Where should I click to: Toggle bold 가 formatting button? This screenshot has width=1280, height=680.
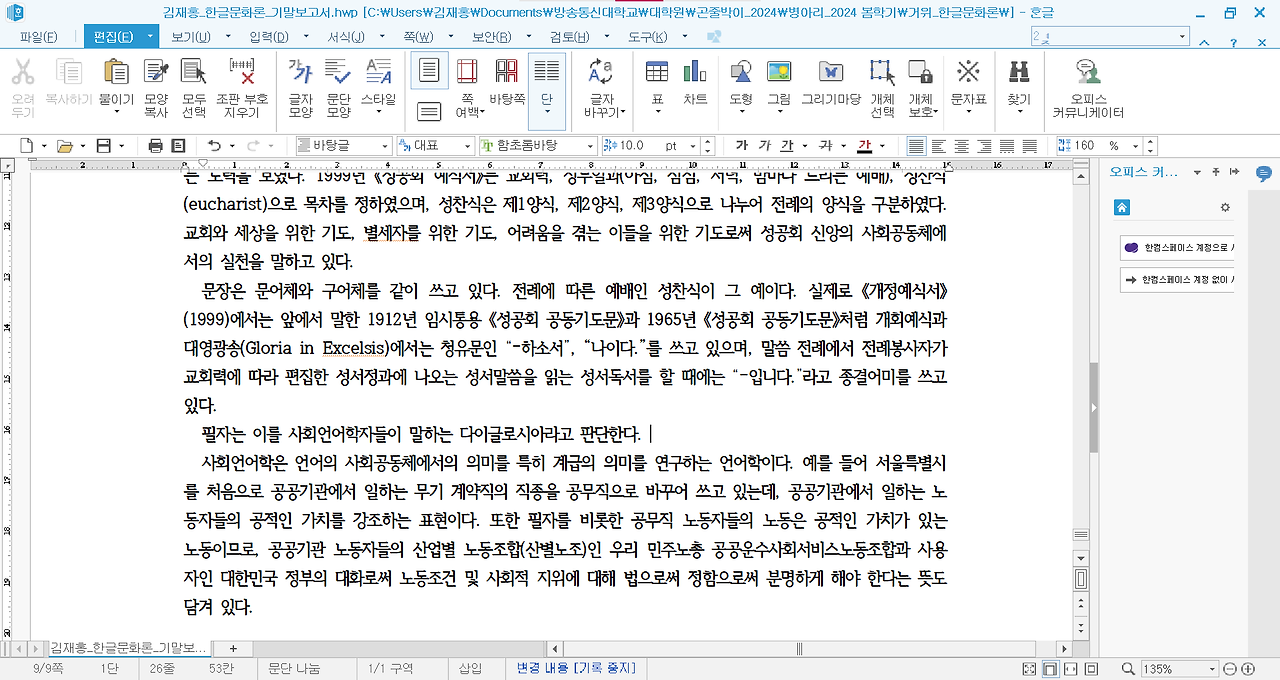click(x=741, y=146)
